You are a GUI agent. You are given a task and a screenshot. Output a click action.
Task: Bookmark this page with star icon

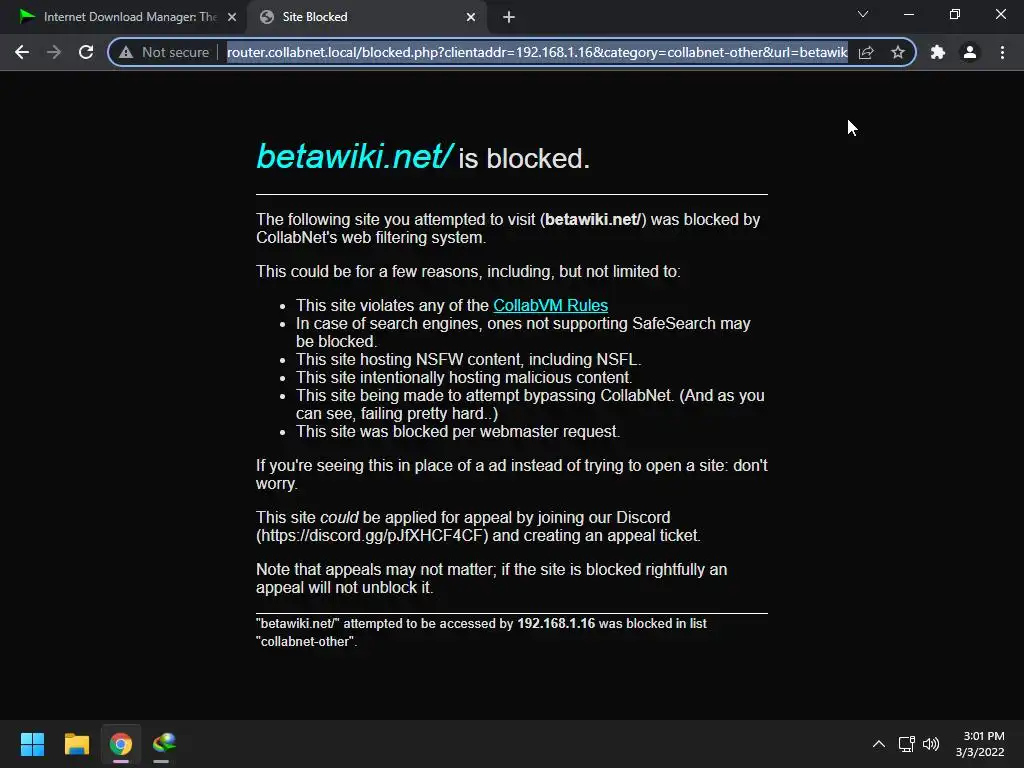click(898, 52)
